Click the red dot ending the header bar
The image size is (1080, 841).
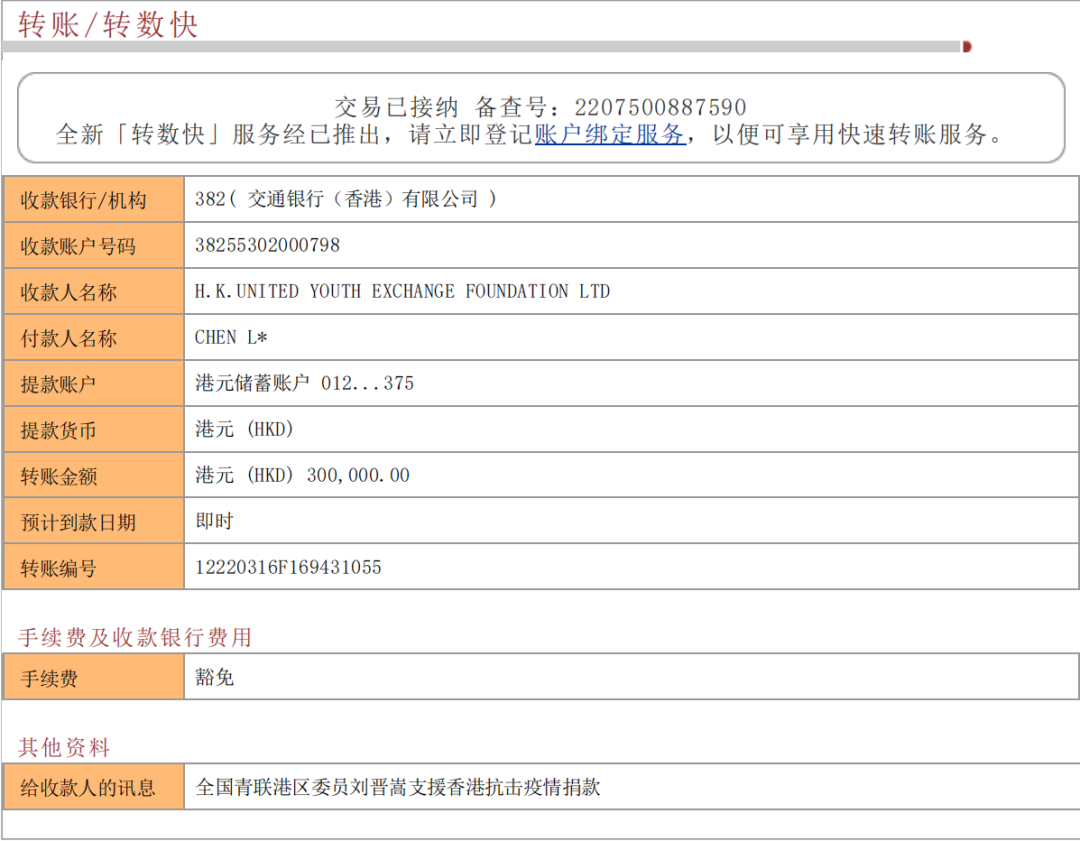[x=966, y=47]
